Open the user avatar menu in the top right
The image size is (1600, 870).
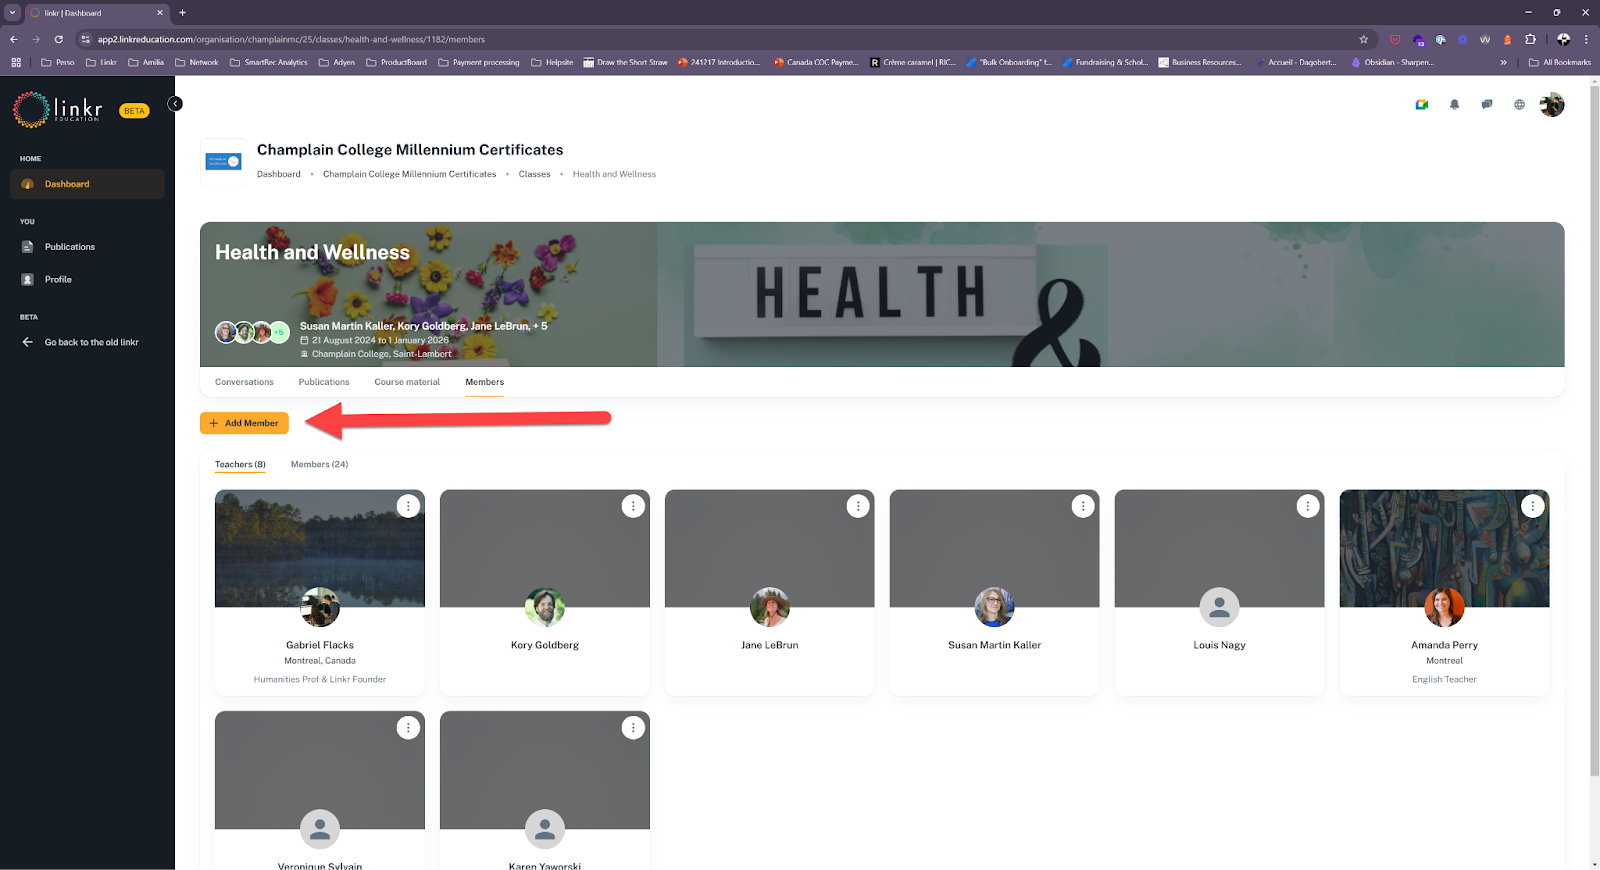click(1552, 105)
